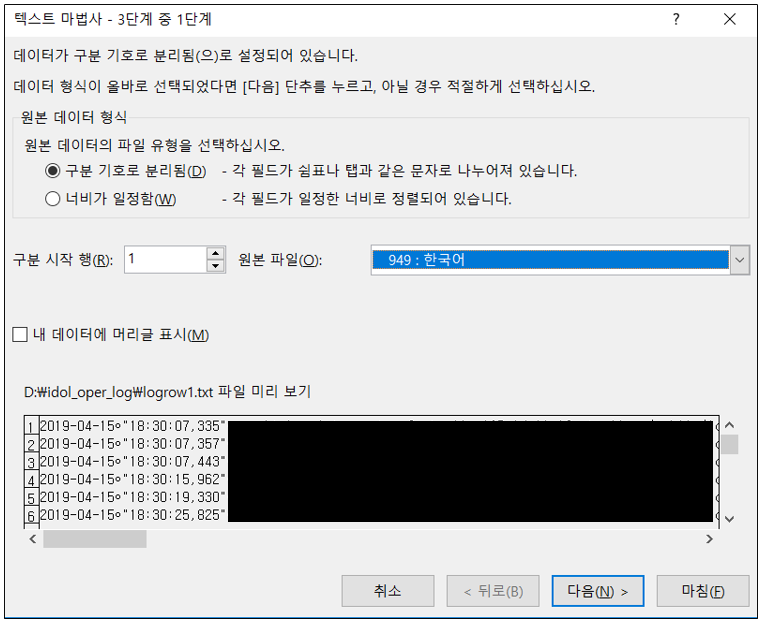
Task: Click preview horizontal scrollbar left arrow
Action: click(x=33, y=539)
